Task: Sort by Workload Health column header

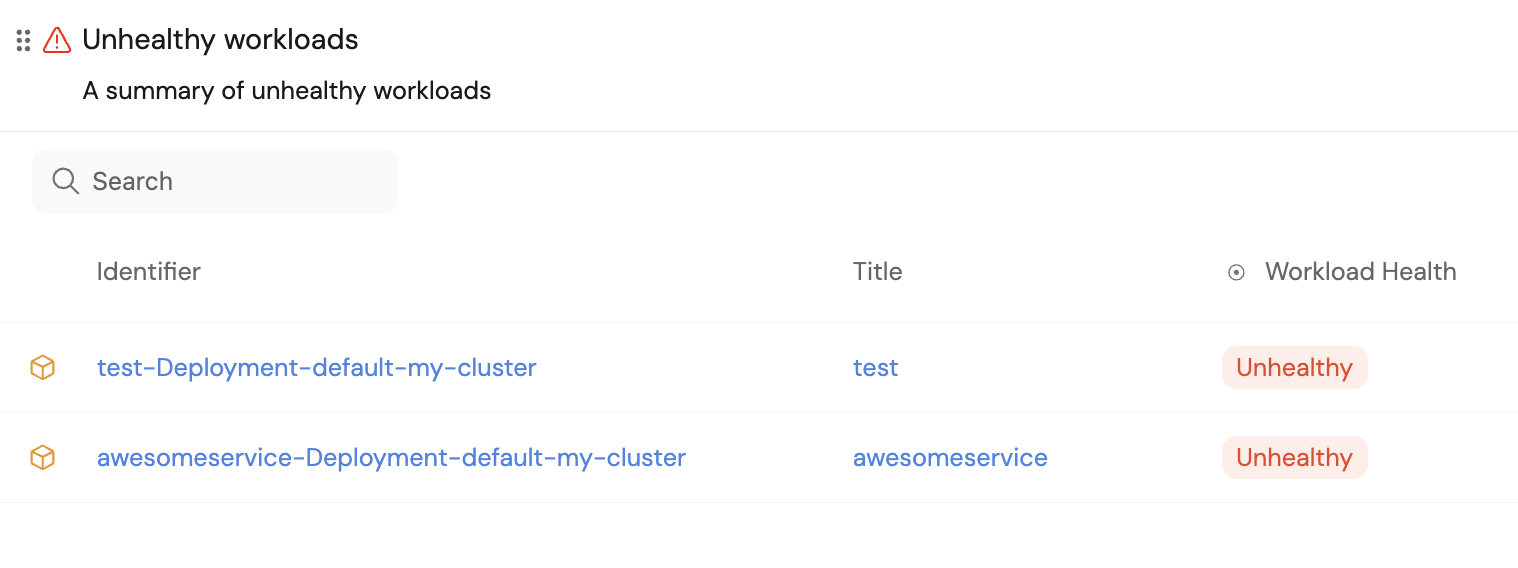Action: (1360, 272)
